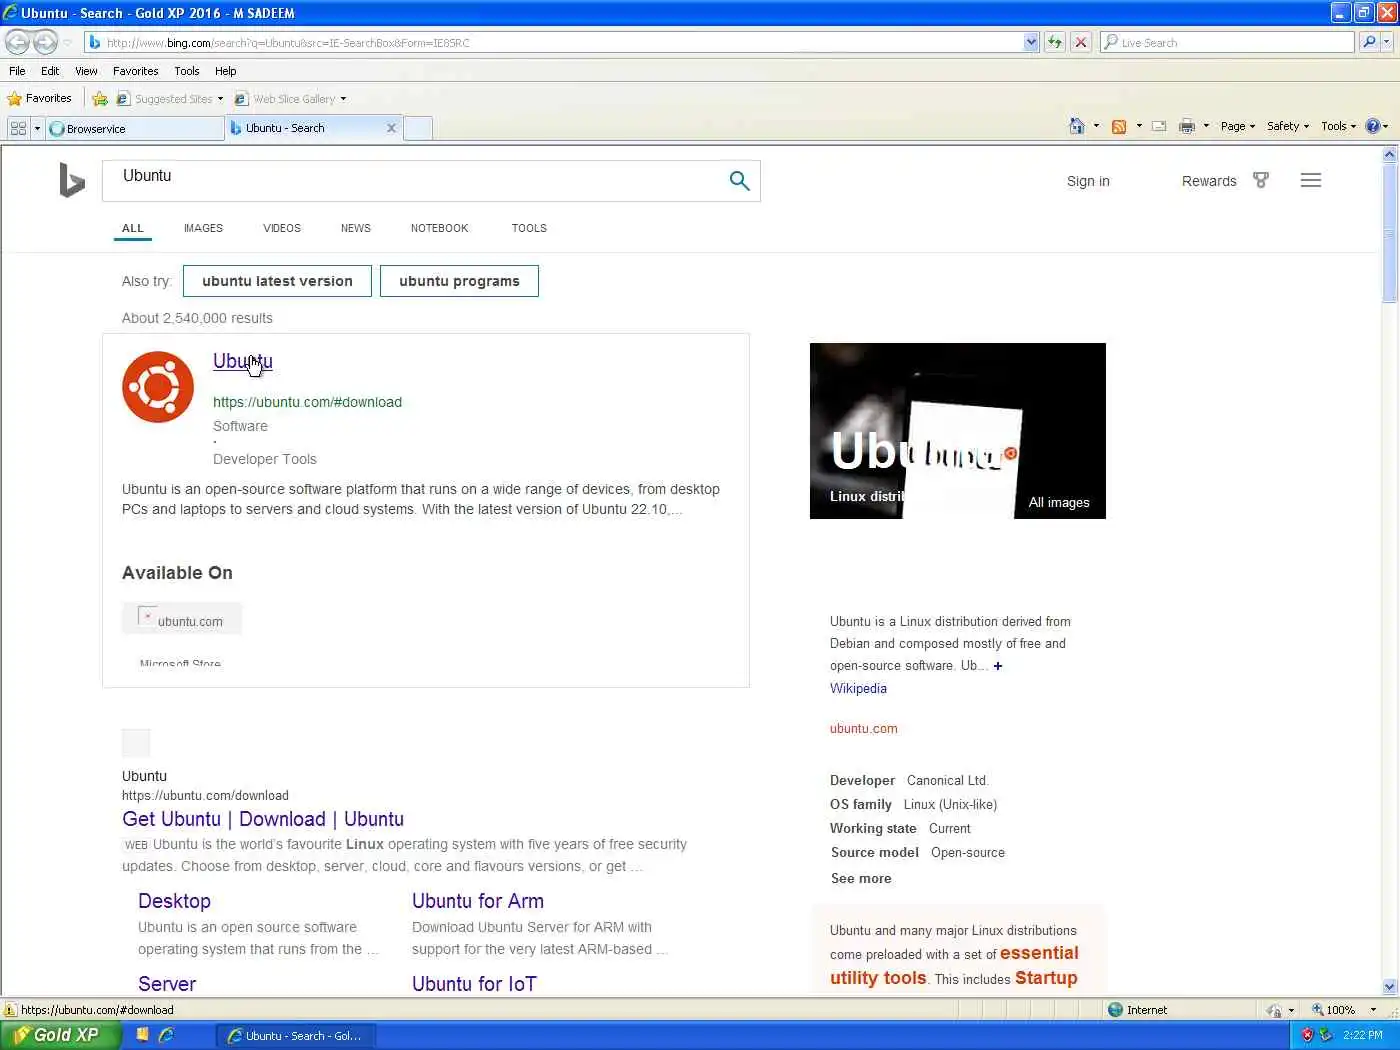
Task: Open the View menu
Action: click(86, 71)
